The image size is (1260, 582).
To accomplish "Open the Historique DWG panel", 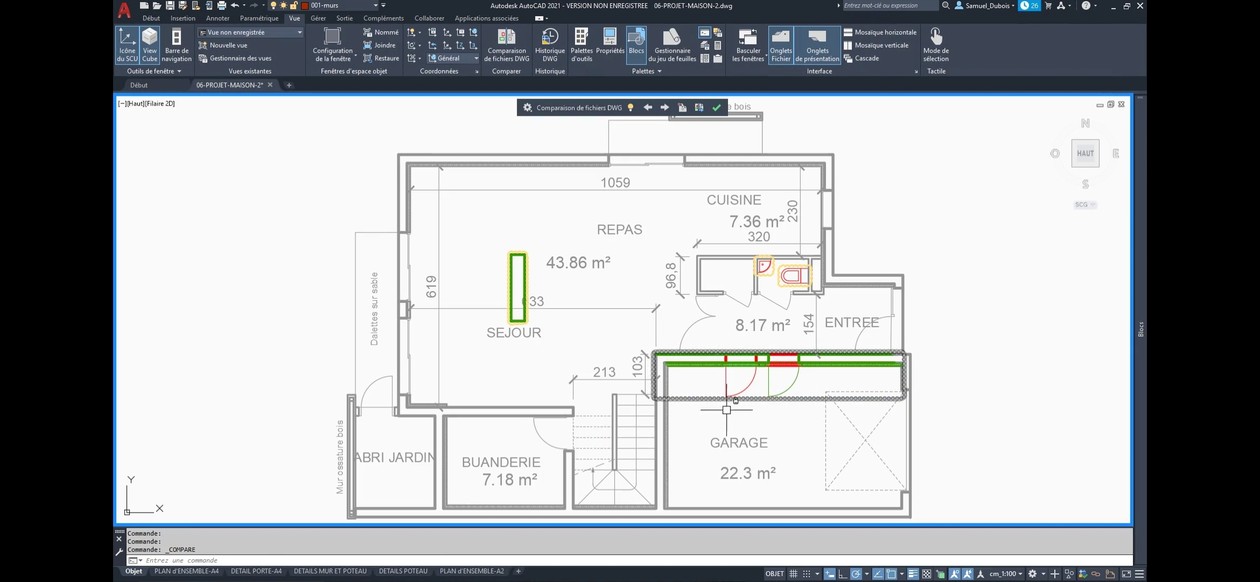I will coord(548,45).
